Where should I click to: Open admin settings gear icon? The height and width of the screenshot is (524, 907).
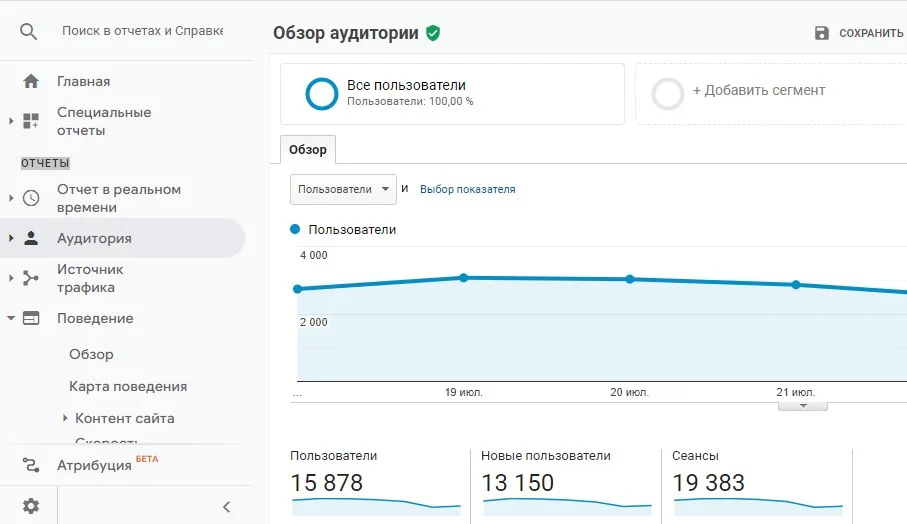pyautogui.click(x=31, y=506)
